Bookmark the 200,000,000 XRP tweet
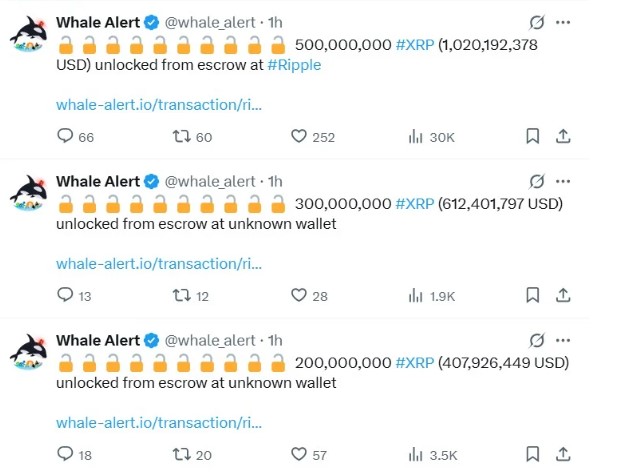 533,454
